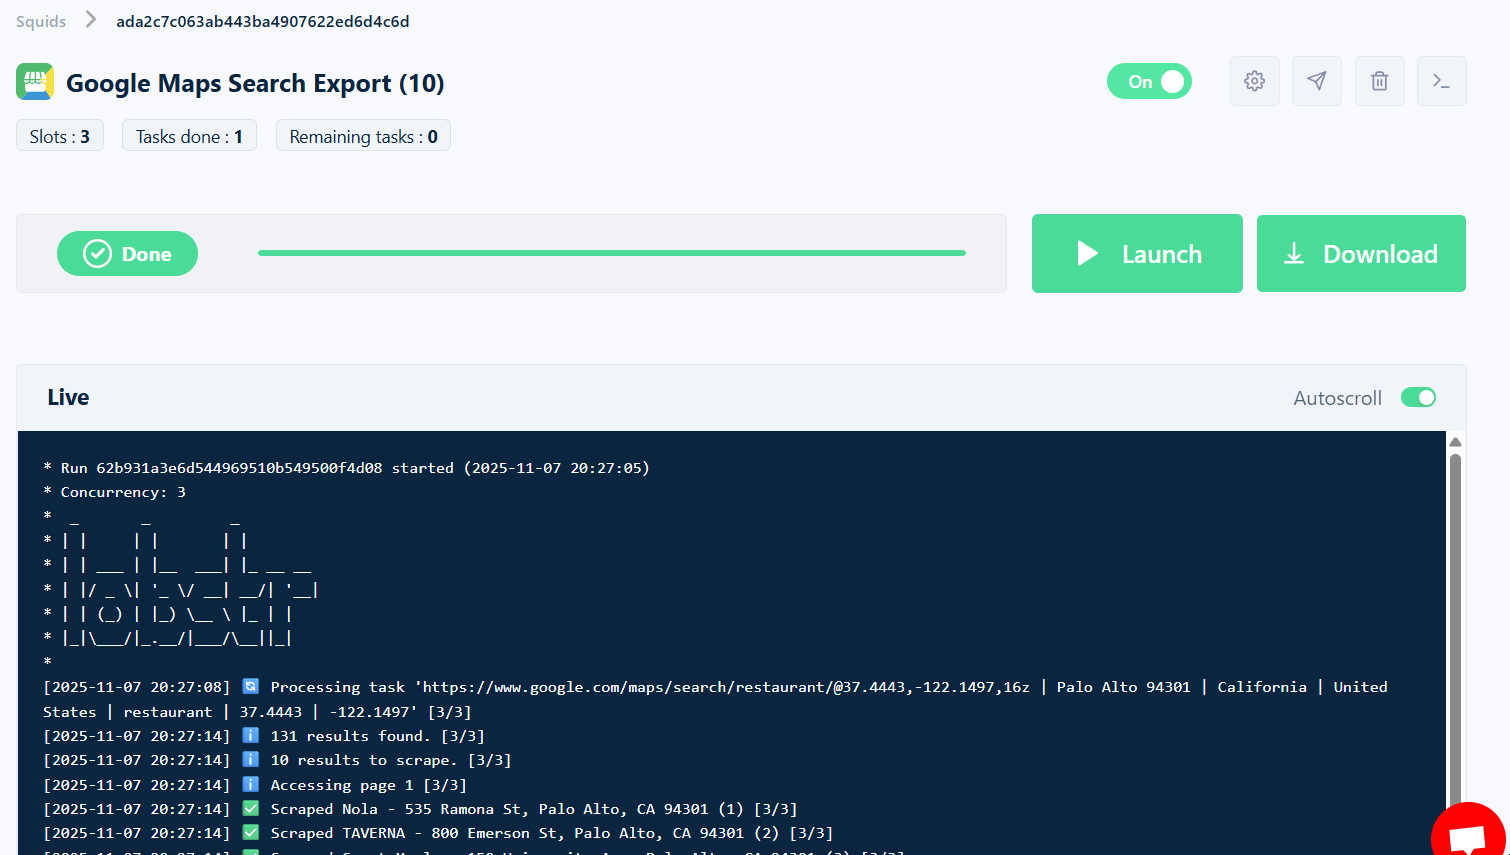Click the spreadsheet icon beside the squid title
Image resolution: width=1510 pixels, height=855 pixels.
pyautogui.click(x=33, y=82)
